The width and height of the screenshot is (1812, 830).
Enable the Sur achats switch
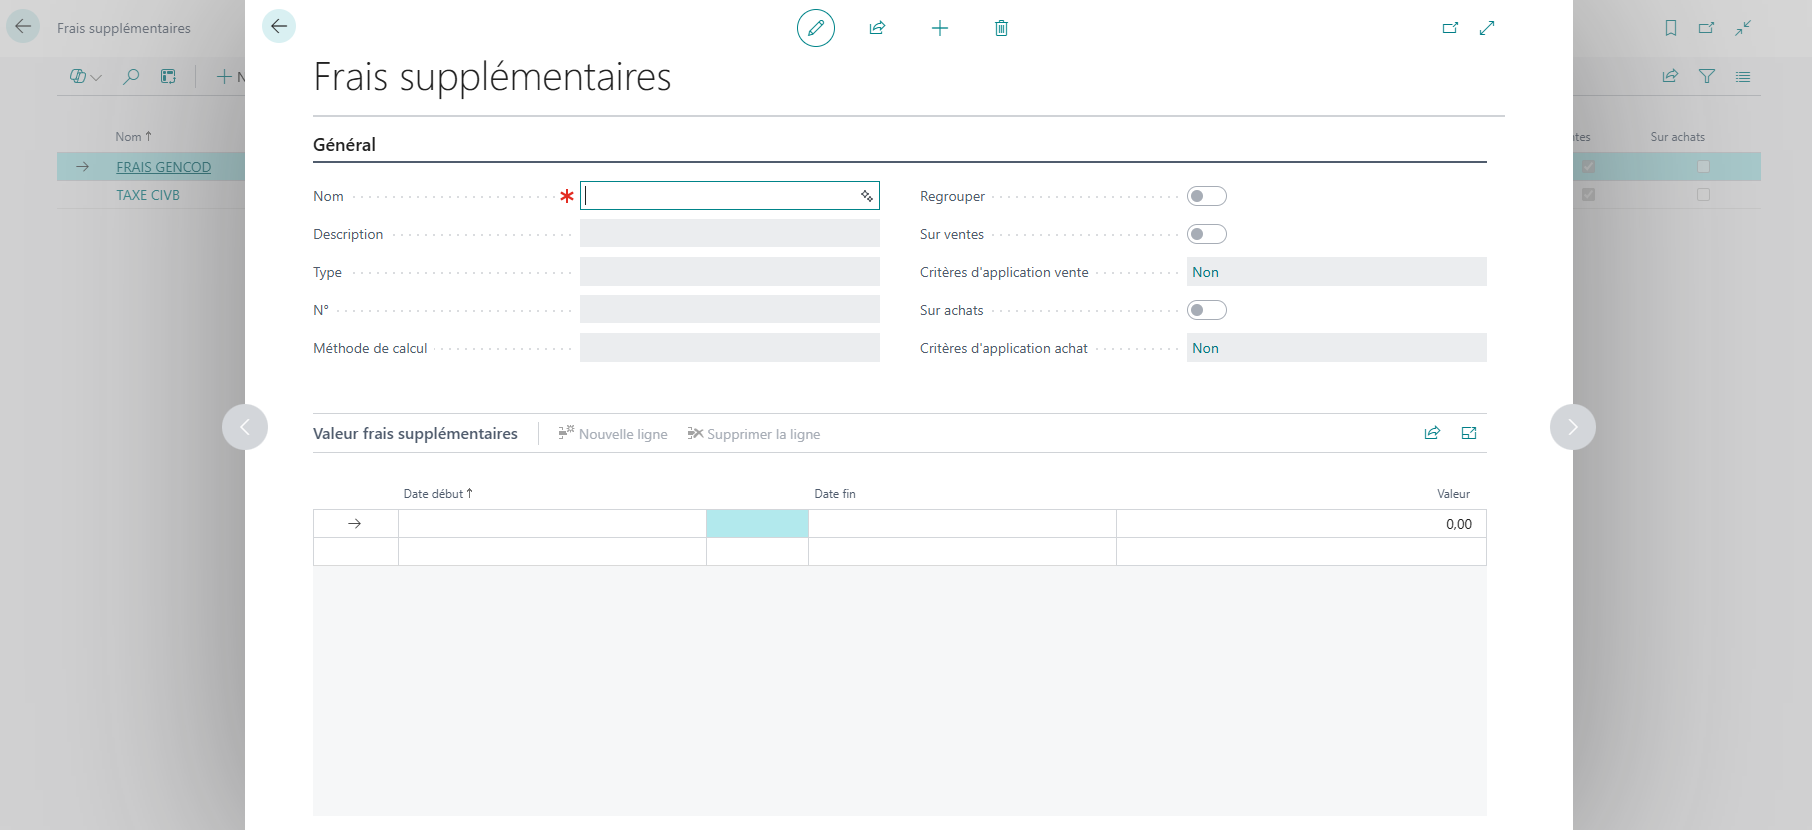click(x=1207, y=310)
